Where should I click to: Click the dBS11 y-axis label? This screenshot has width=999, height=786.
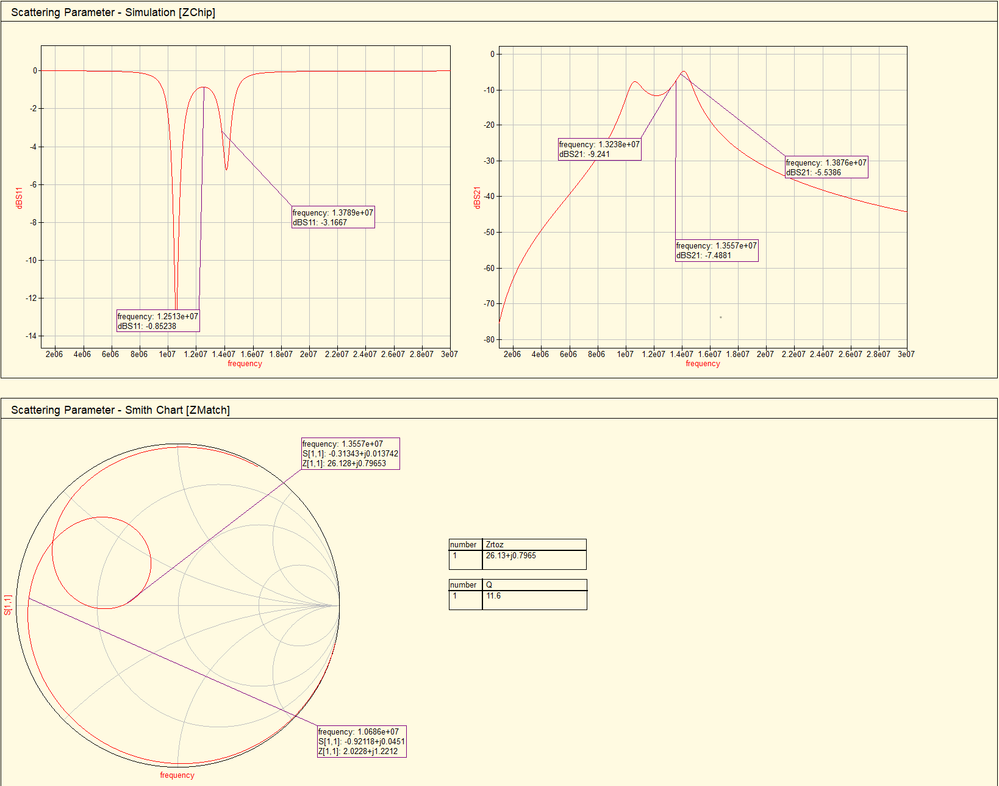18,198
